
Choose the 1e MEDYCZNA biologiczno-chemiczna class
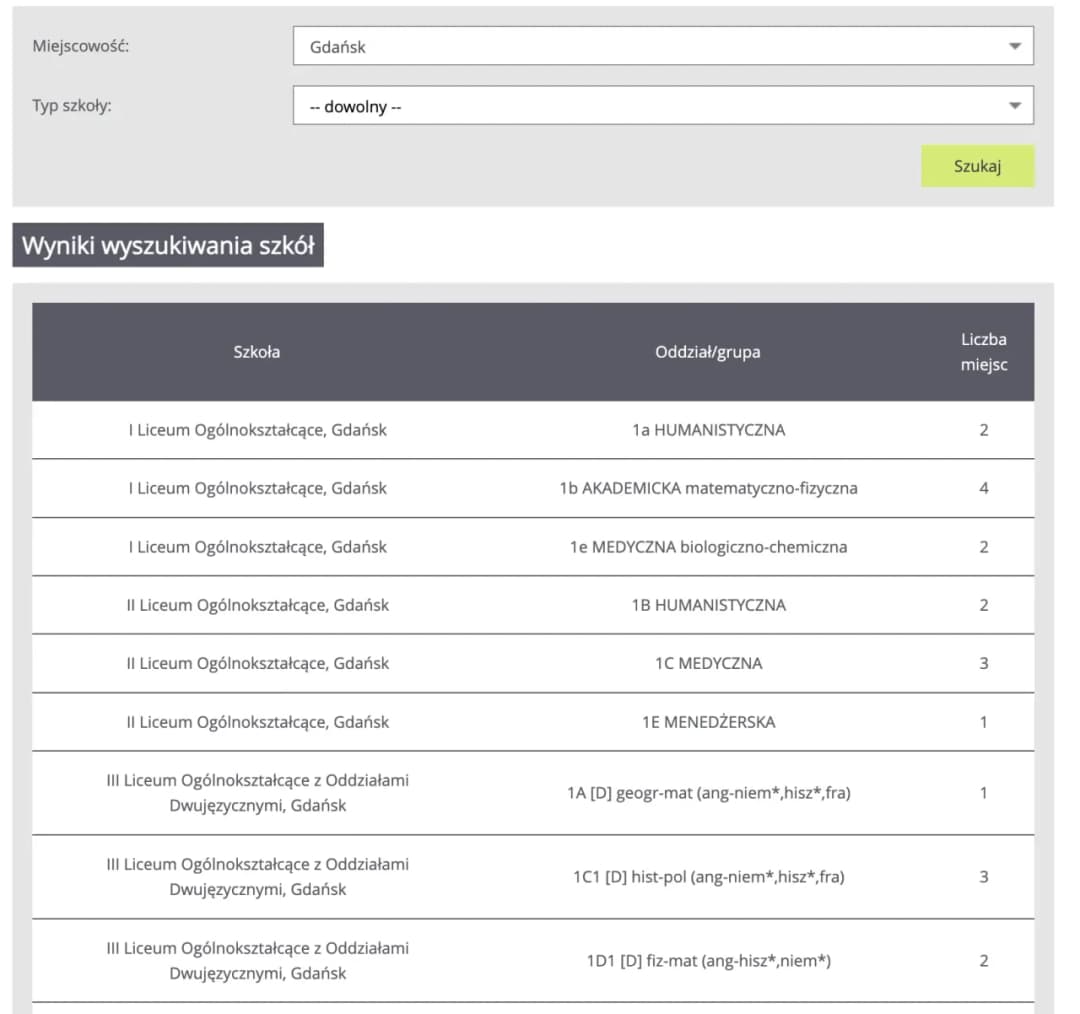[708, 547]
